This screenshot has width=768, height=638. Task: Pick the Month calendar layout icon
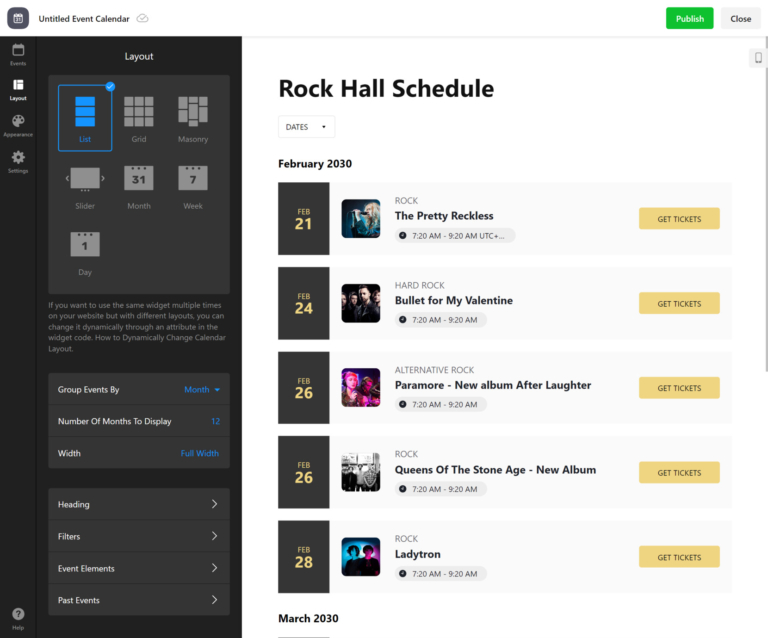(139, 179)
